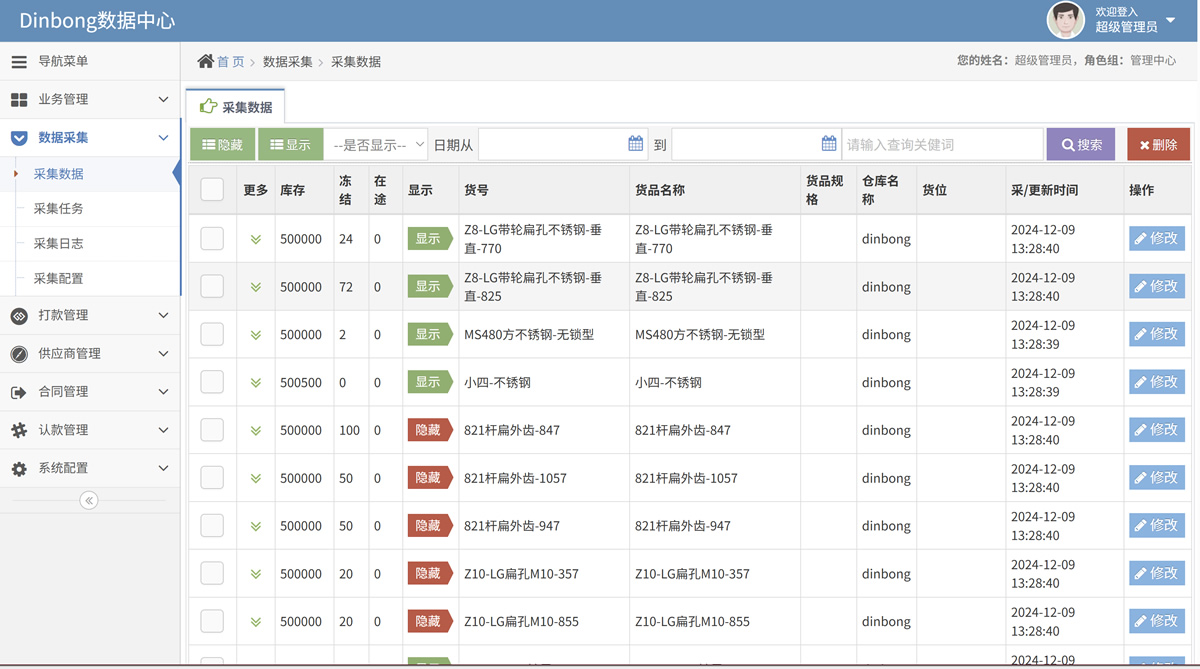Open calendar picker for end date

point(828,144)
